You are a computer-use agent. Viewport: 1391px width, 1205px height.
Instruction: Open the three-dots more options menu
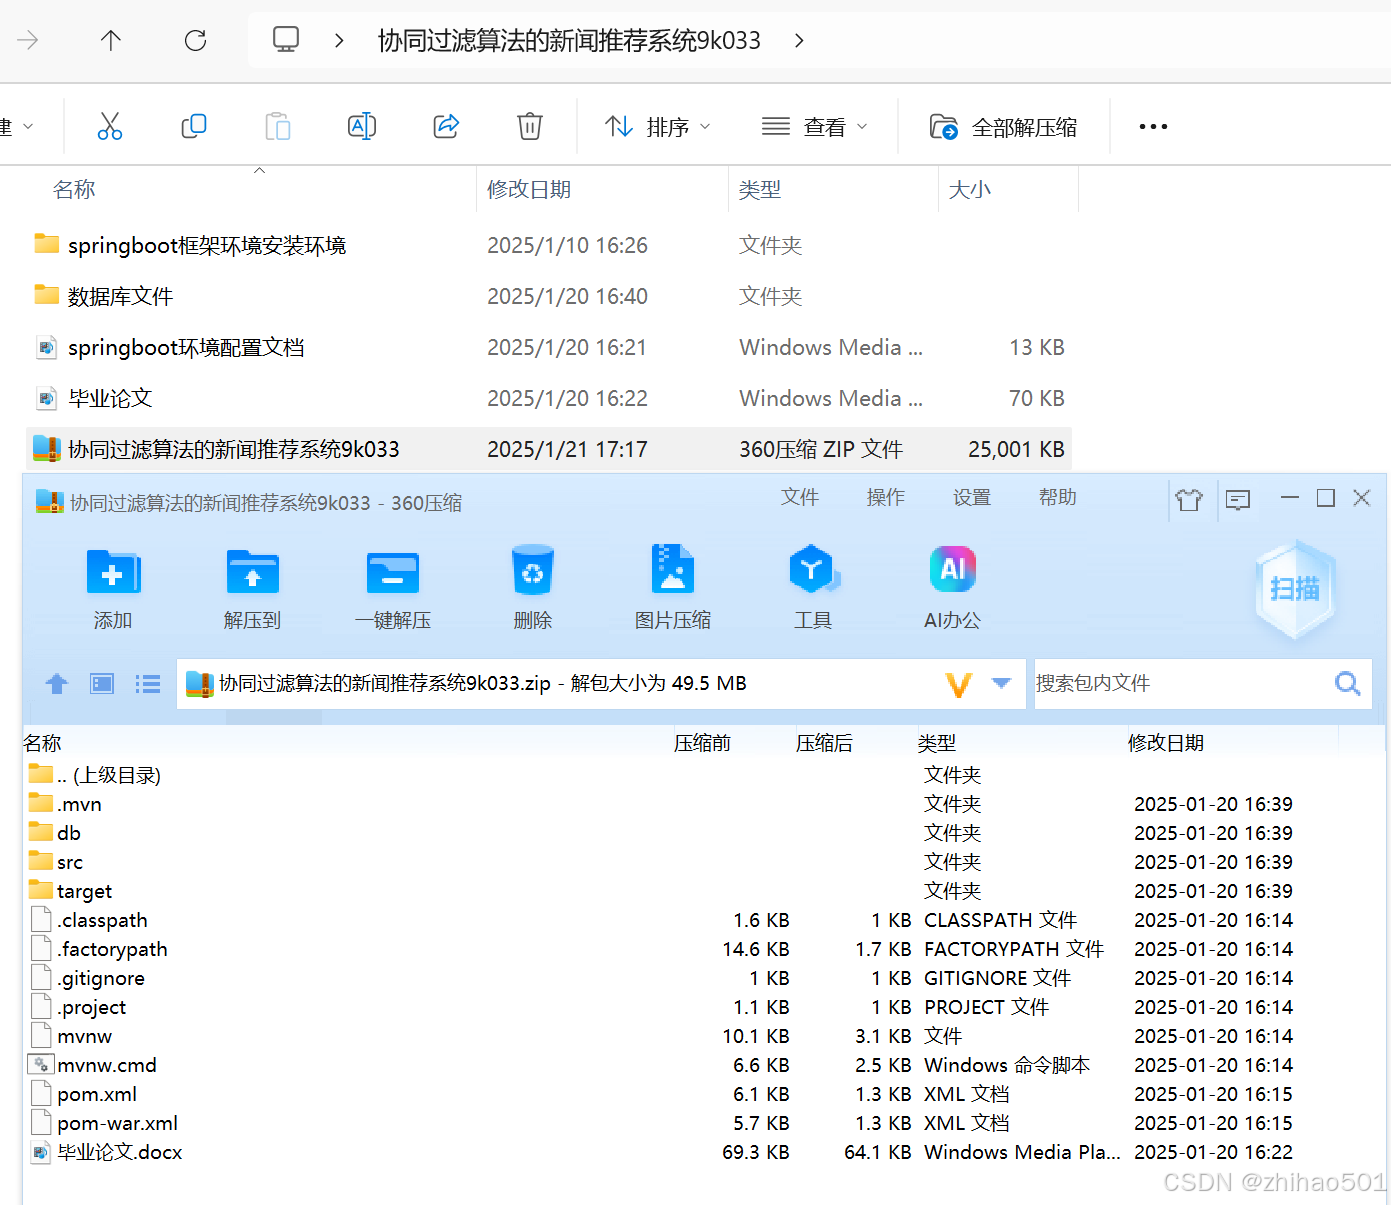1153,127
